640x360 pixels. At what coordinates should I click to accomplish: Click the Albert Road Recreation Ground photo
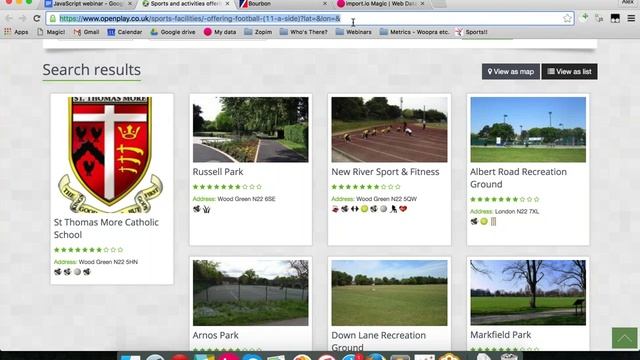point(528,129)
